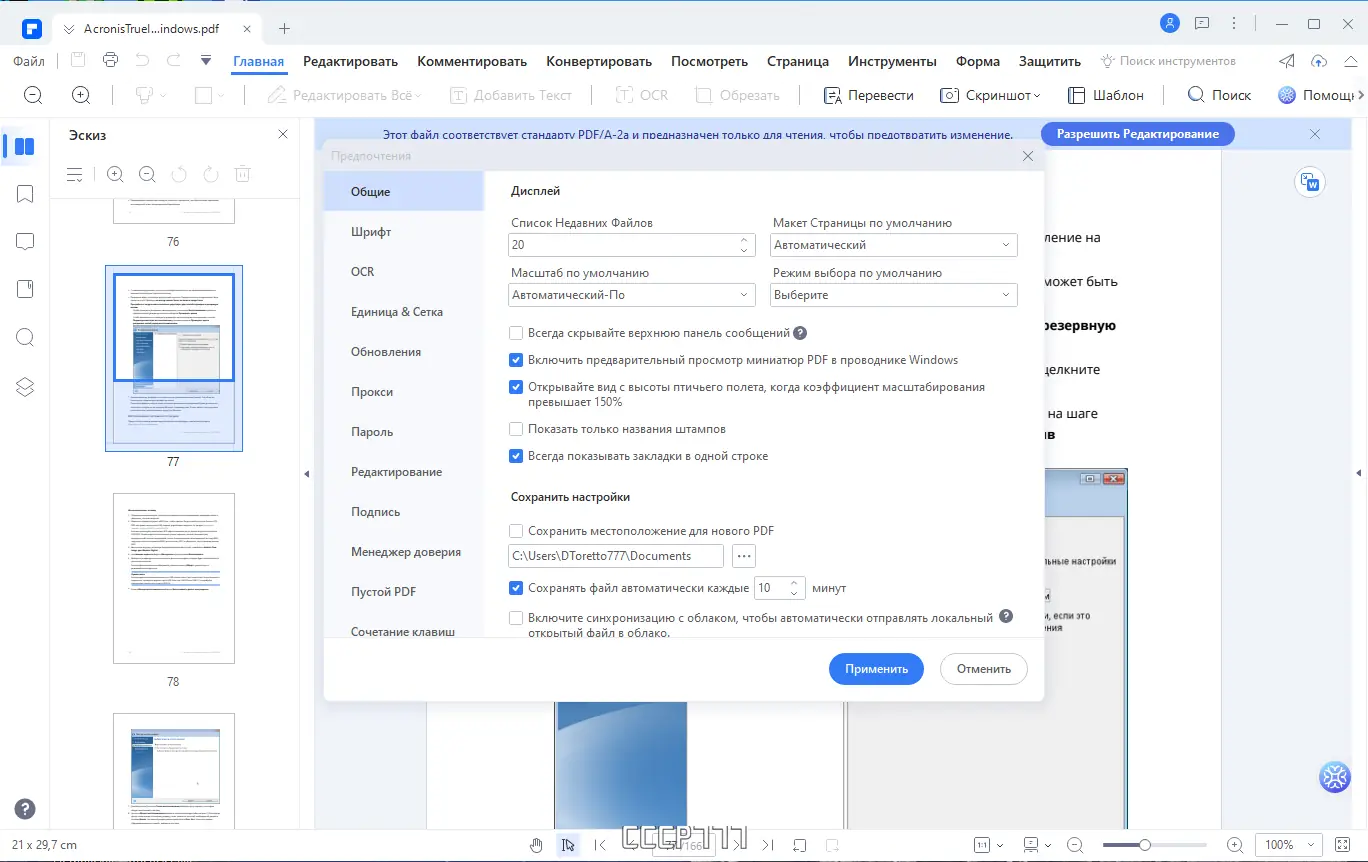Uncheck 'Всегда показывать закладки в одной строке'
The width and height of the screenshot is (1368, 862).
pyautogui.click(x=516, y=456)
